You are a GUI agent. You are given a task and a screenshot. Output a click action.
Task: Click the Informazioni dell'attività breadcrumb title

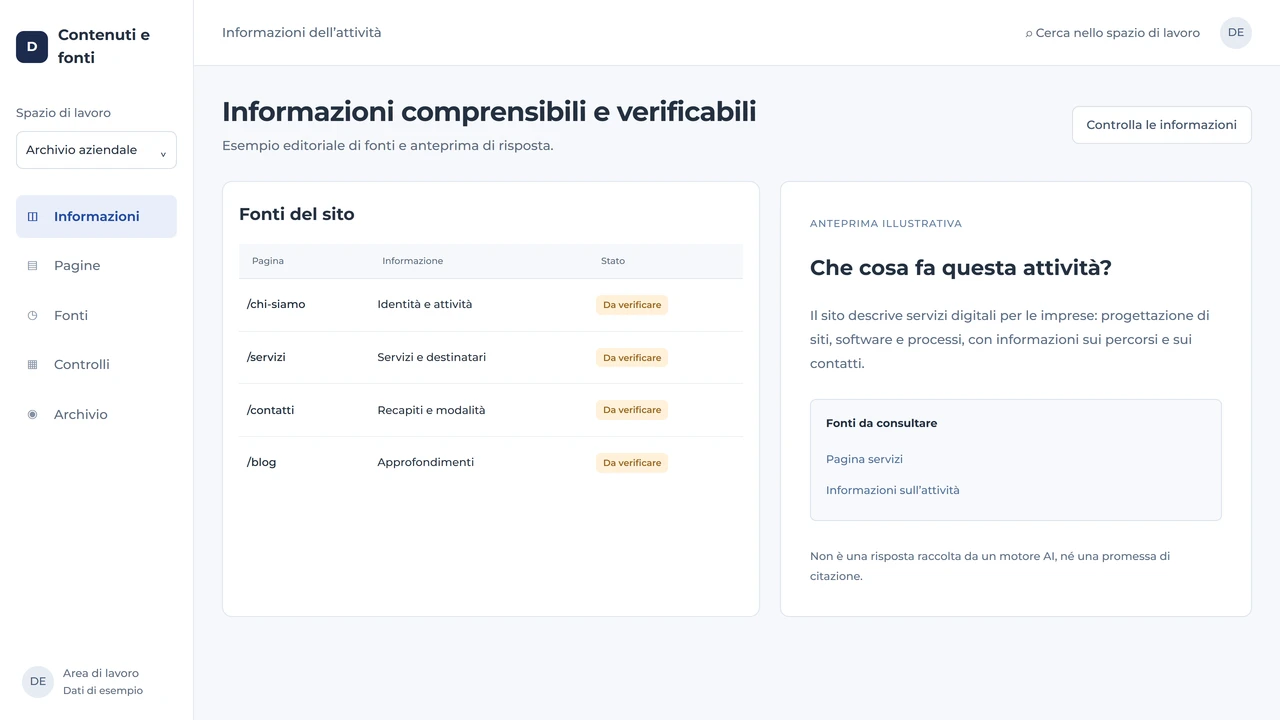[302, 33]
